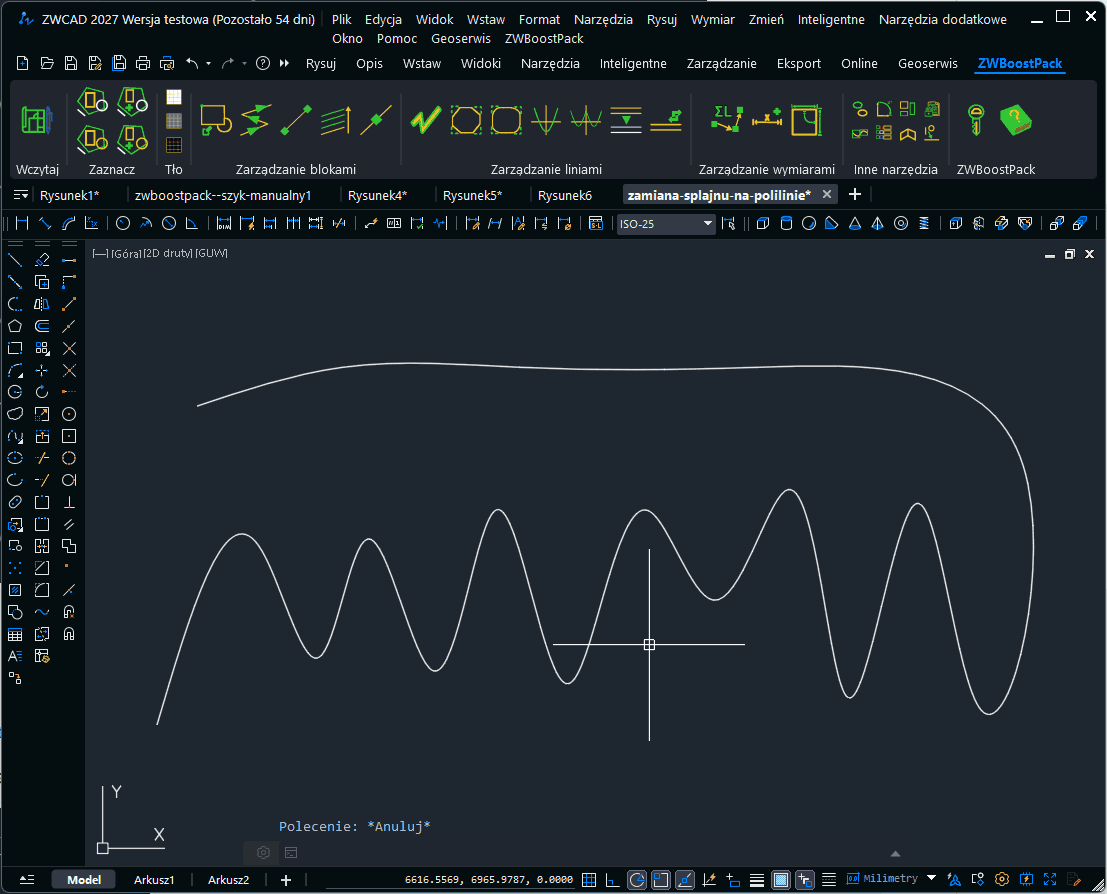
Task: Close the zamiana-splajnu-na-polilinie tab
Action: [x=828, y=194]
